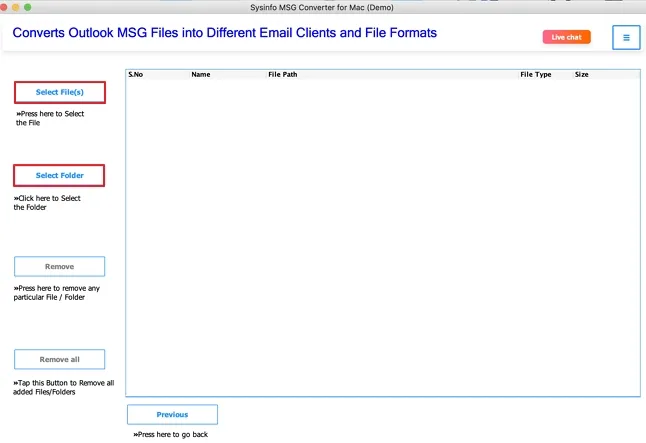Click the Sysinfo MSG Converter window title
This screenshot has height=443, width=646.
322,7
